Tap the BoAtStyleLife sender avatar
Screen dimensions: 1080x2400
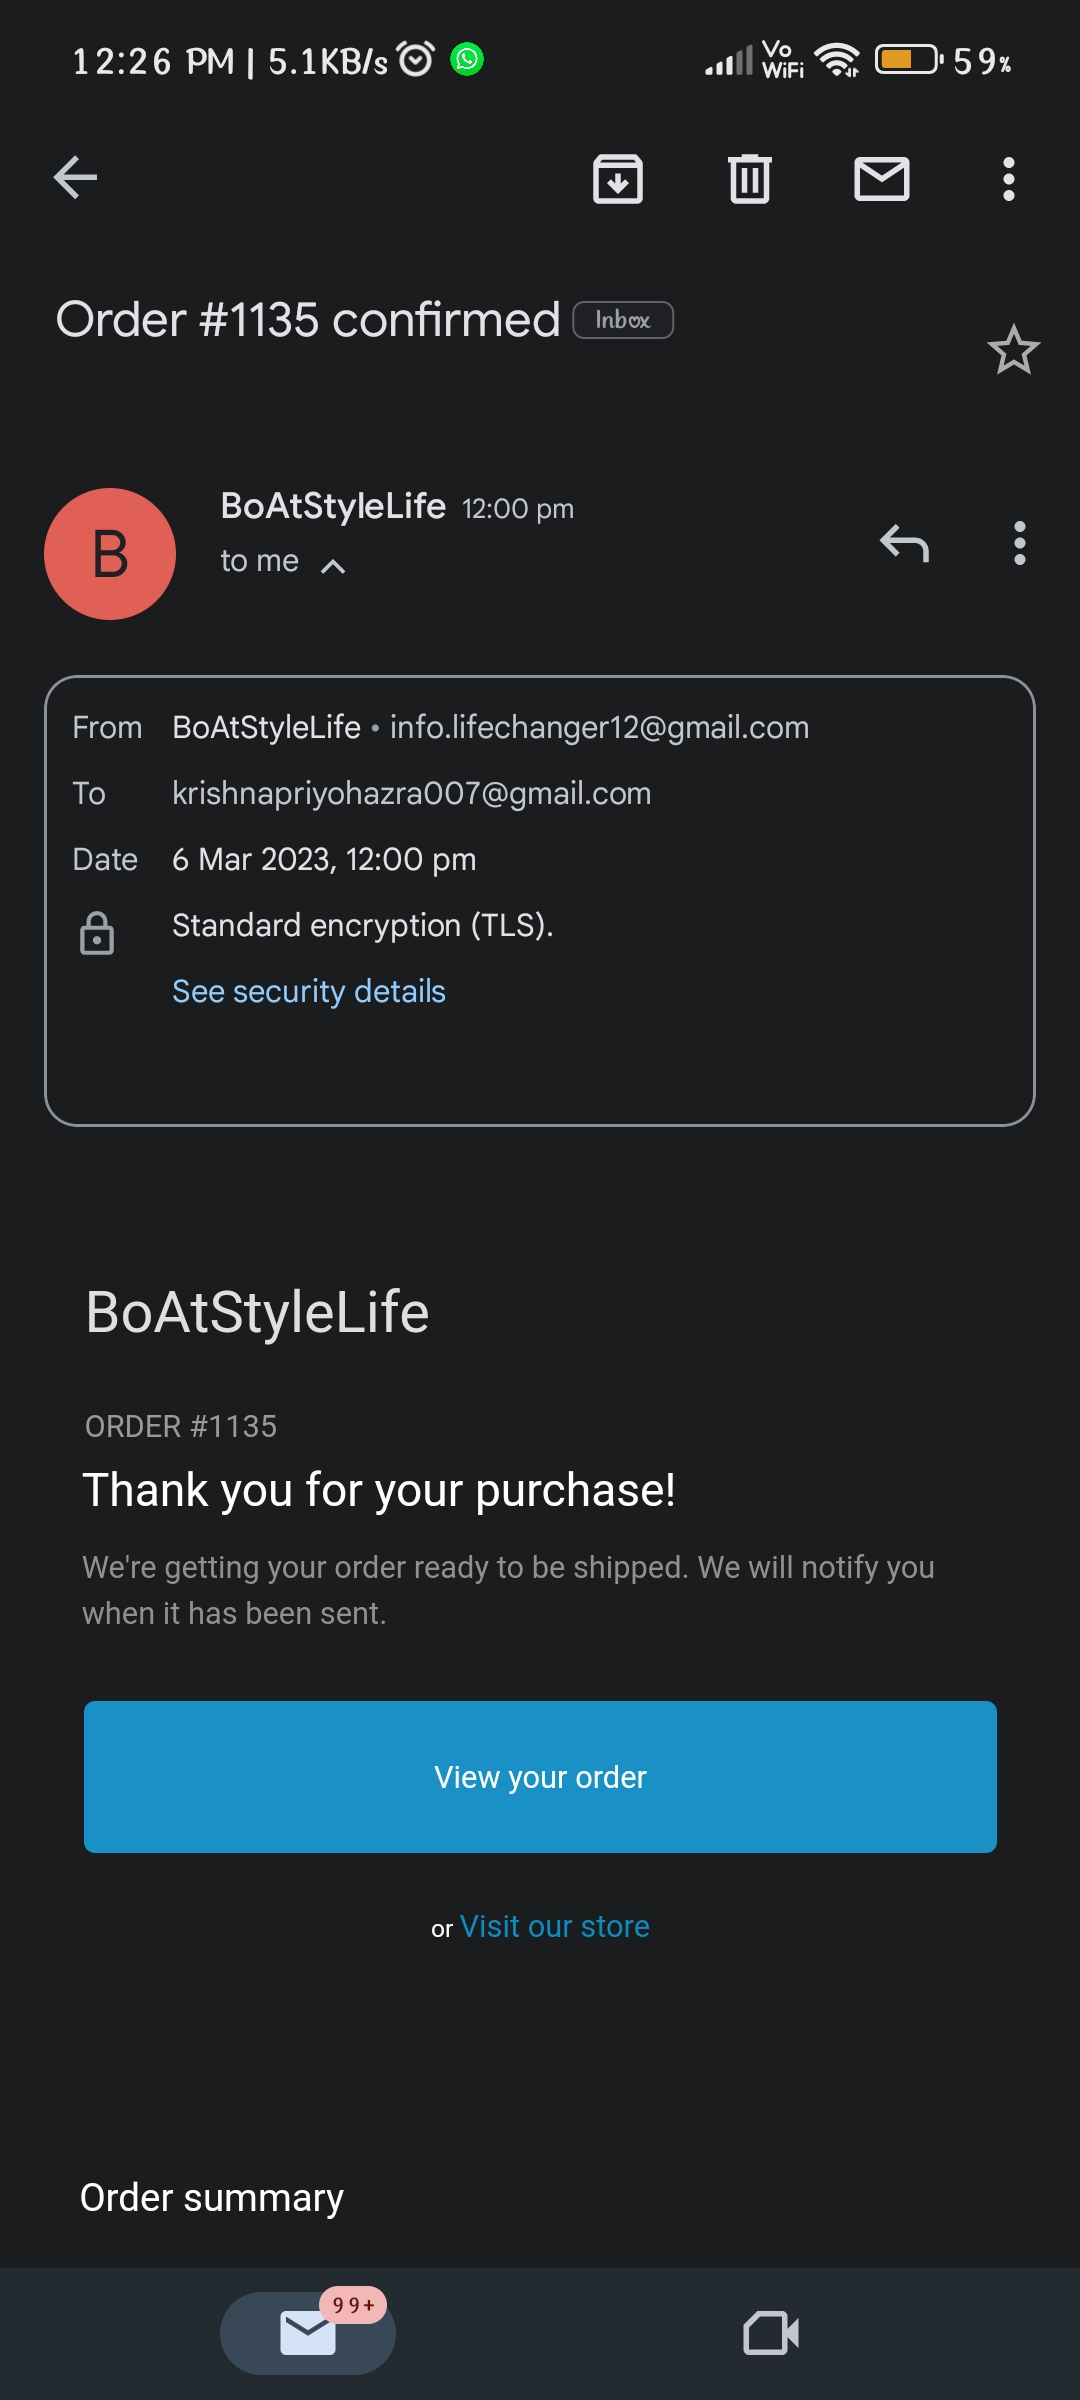[x=110, y=554]
